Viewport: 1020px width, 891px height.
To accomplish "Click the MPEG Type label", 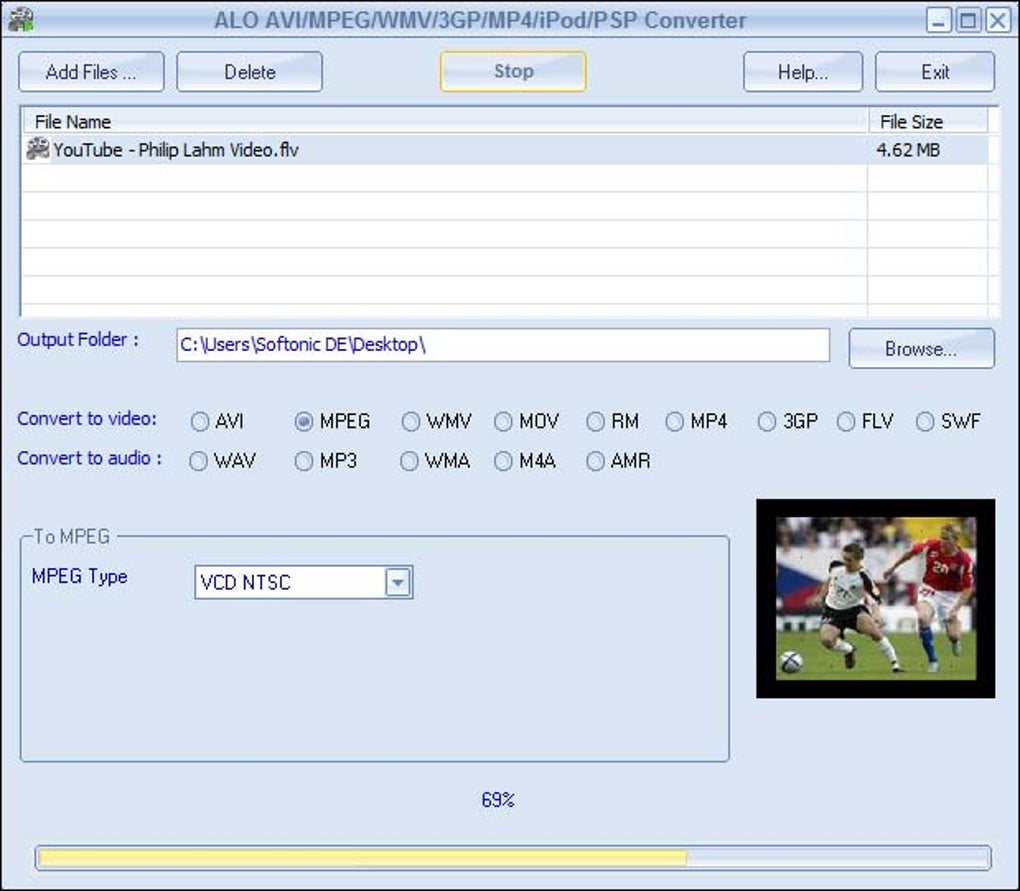I will pyautogui.click(x=79, y=577).
